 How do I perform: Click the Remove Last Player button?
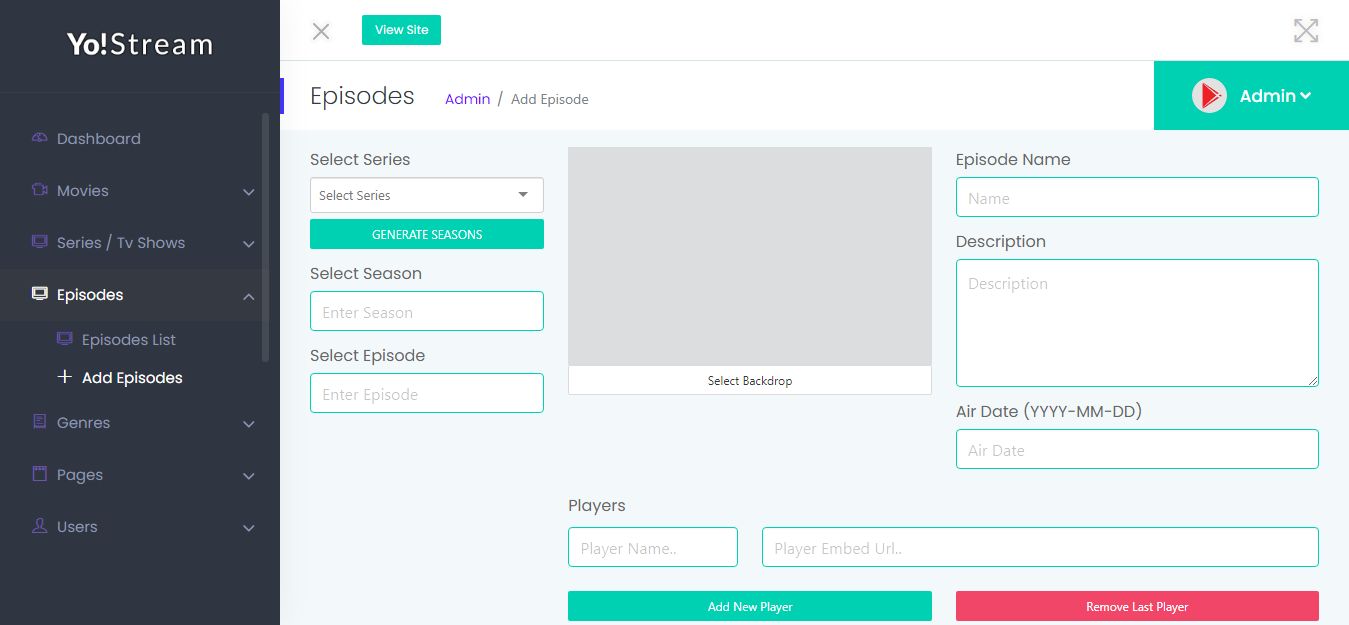(x=1137, y=606)
